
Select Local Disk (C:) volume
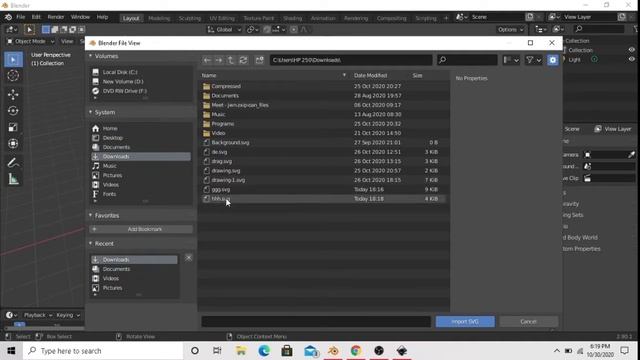click(141, 72)
